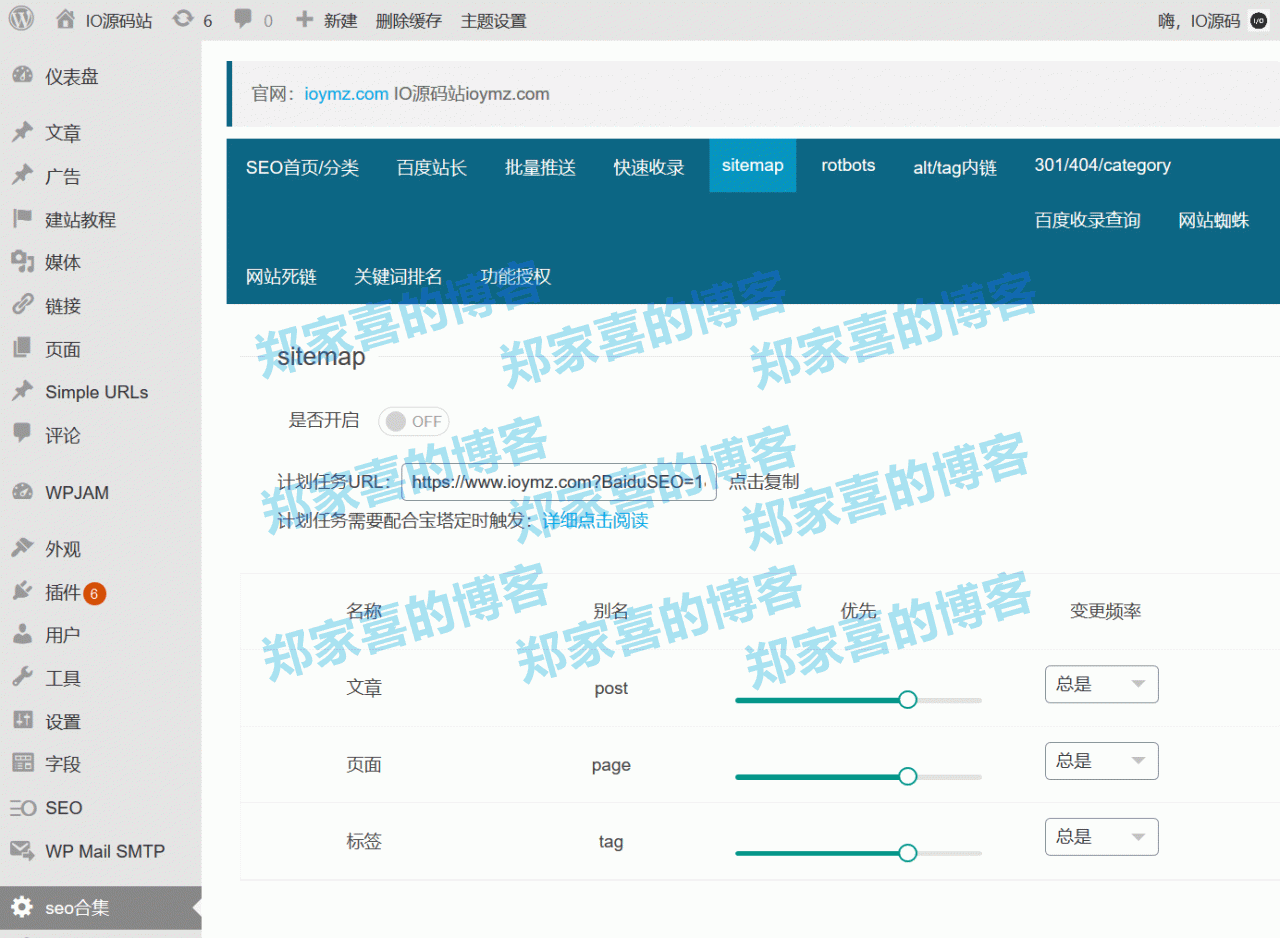Open the WordPress logo menu
Viewport: 1280px width, 938px height.
click(22, 19)
